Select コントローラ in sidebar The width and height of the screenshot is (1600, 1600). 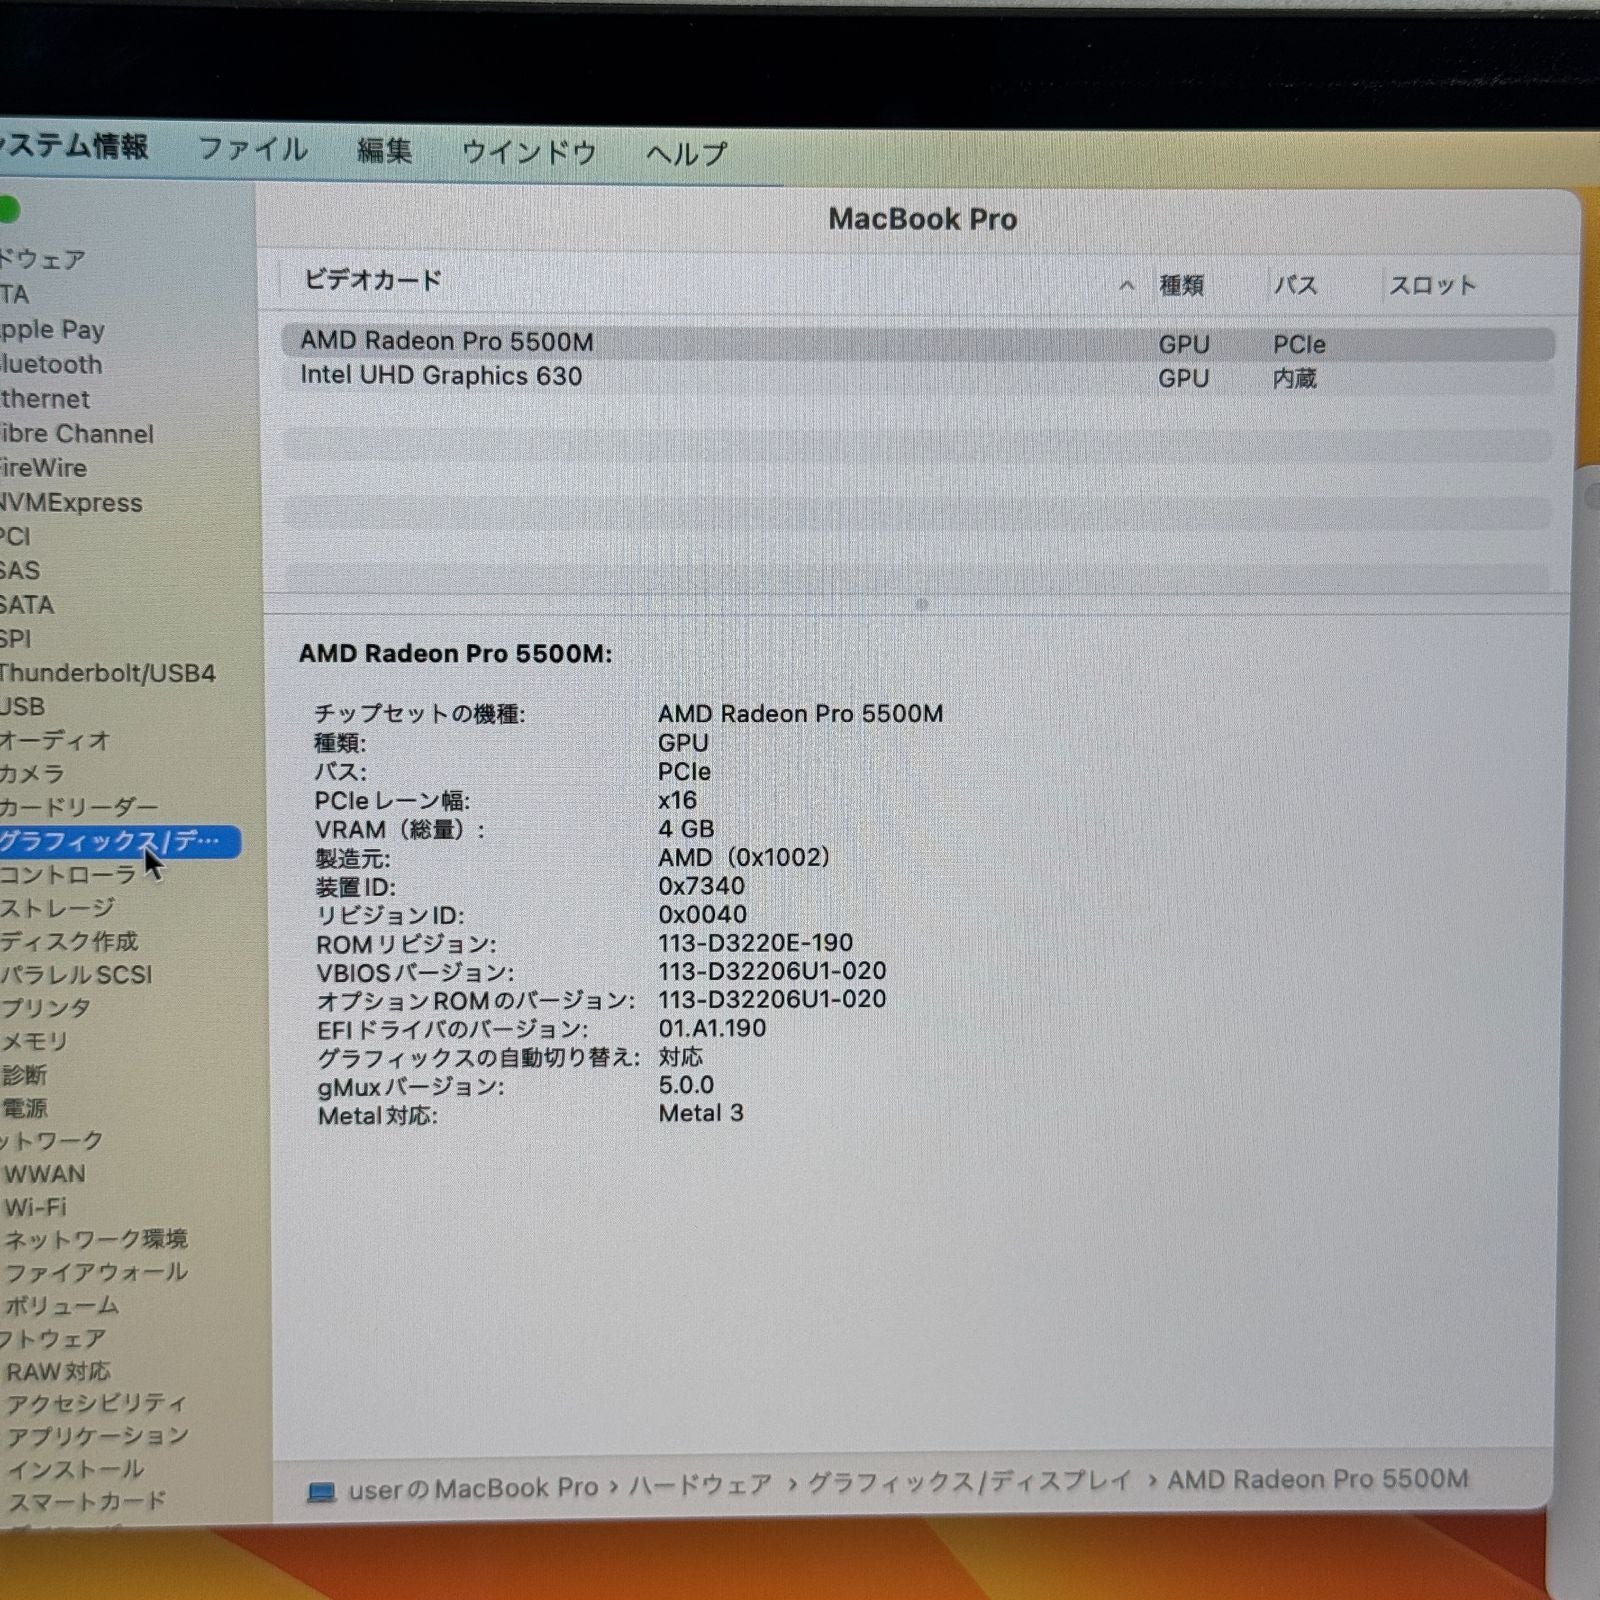(x=68, y=875)
